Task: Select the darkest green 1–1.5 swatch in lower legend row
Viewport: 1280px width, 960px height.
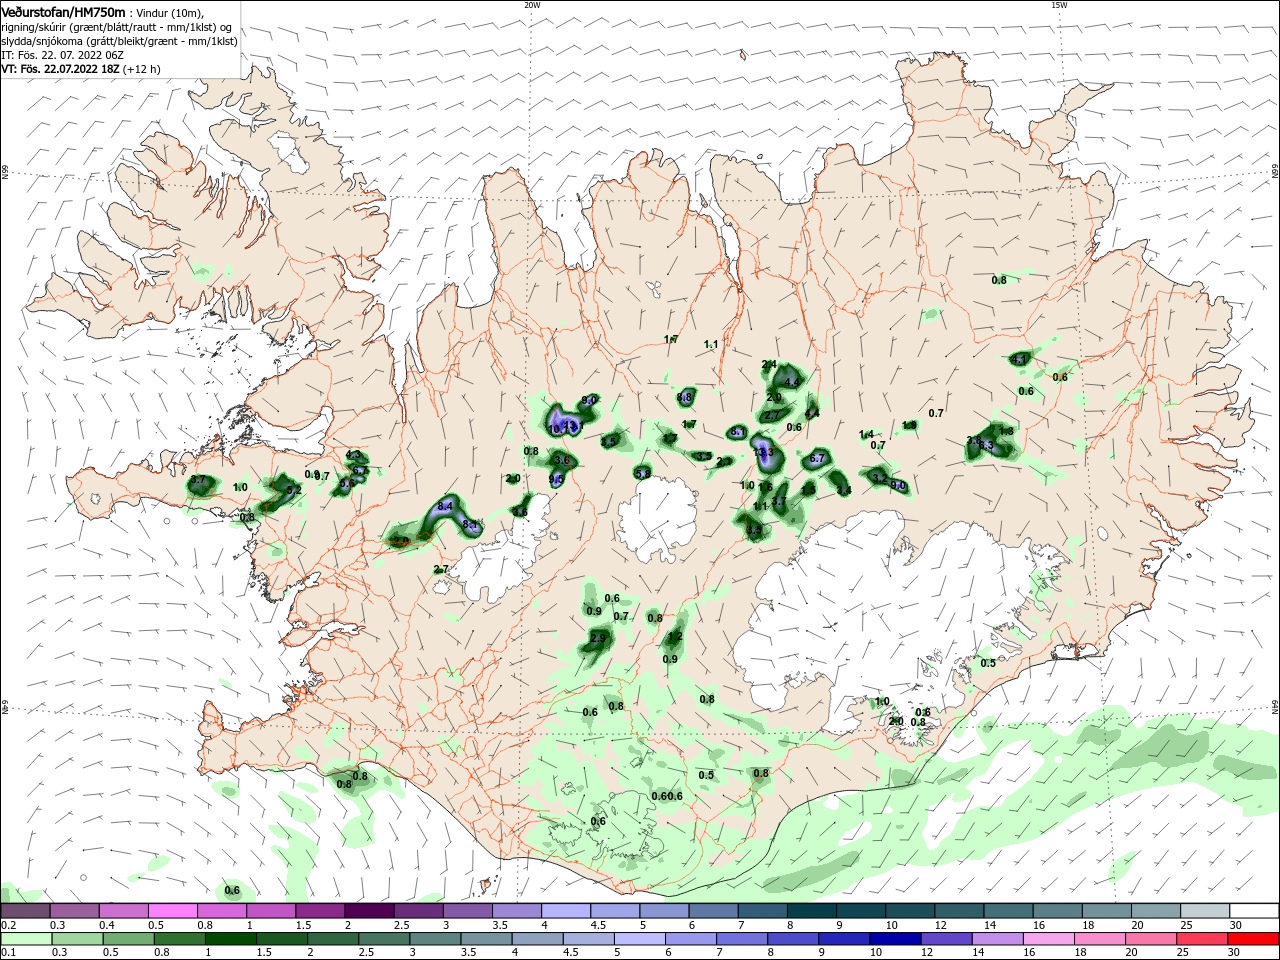Action: coord(230,939)
